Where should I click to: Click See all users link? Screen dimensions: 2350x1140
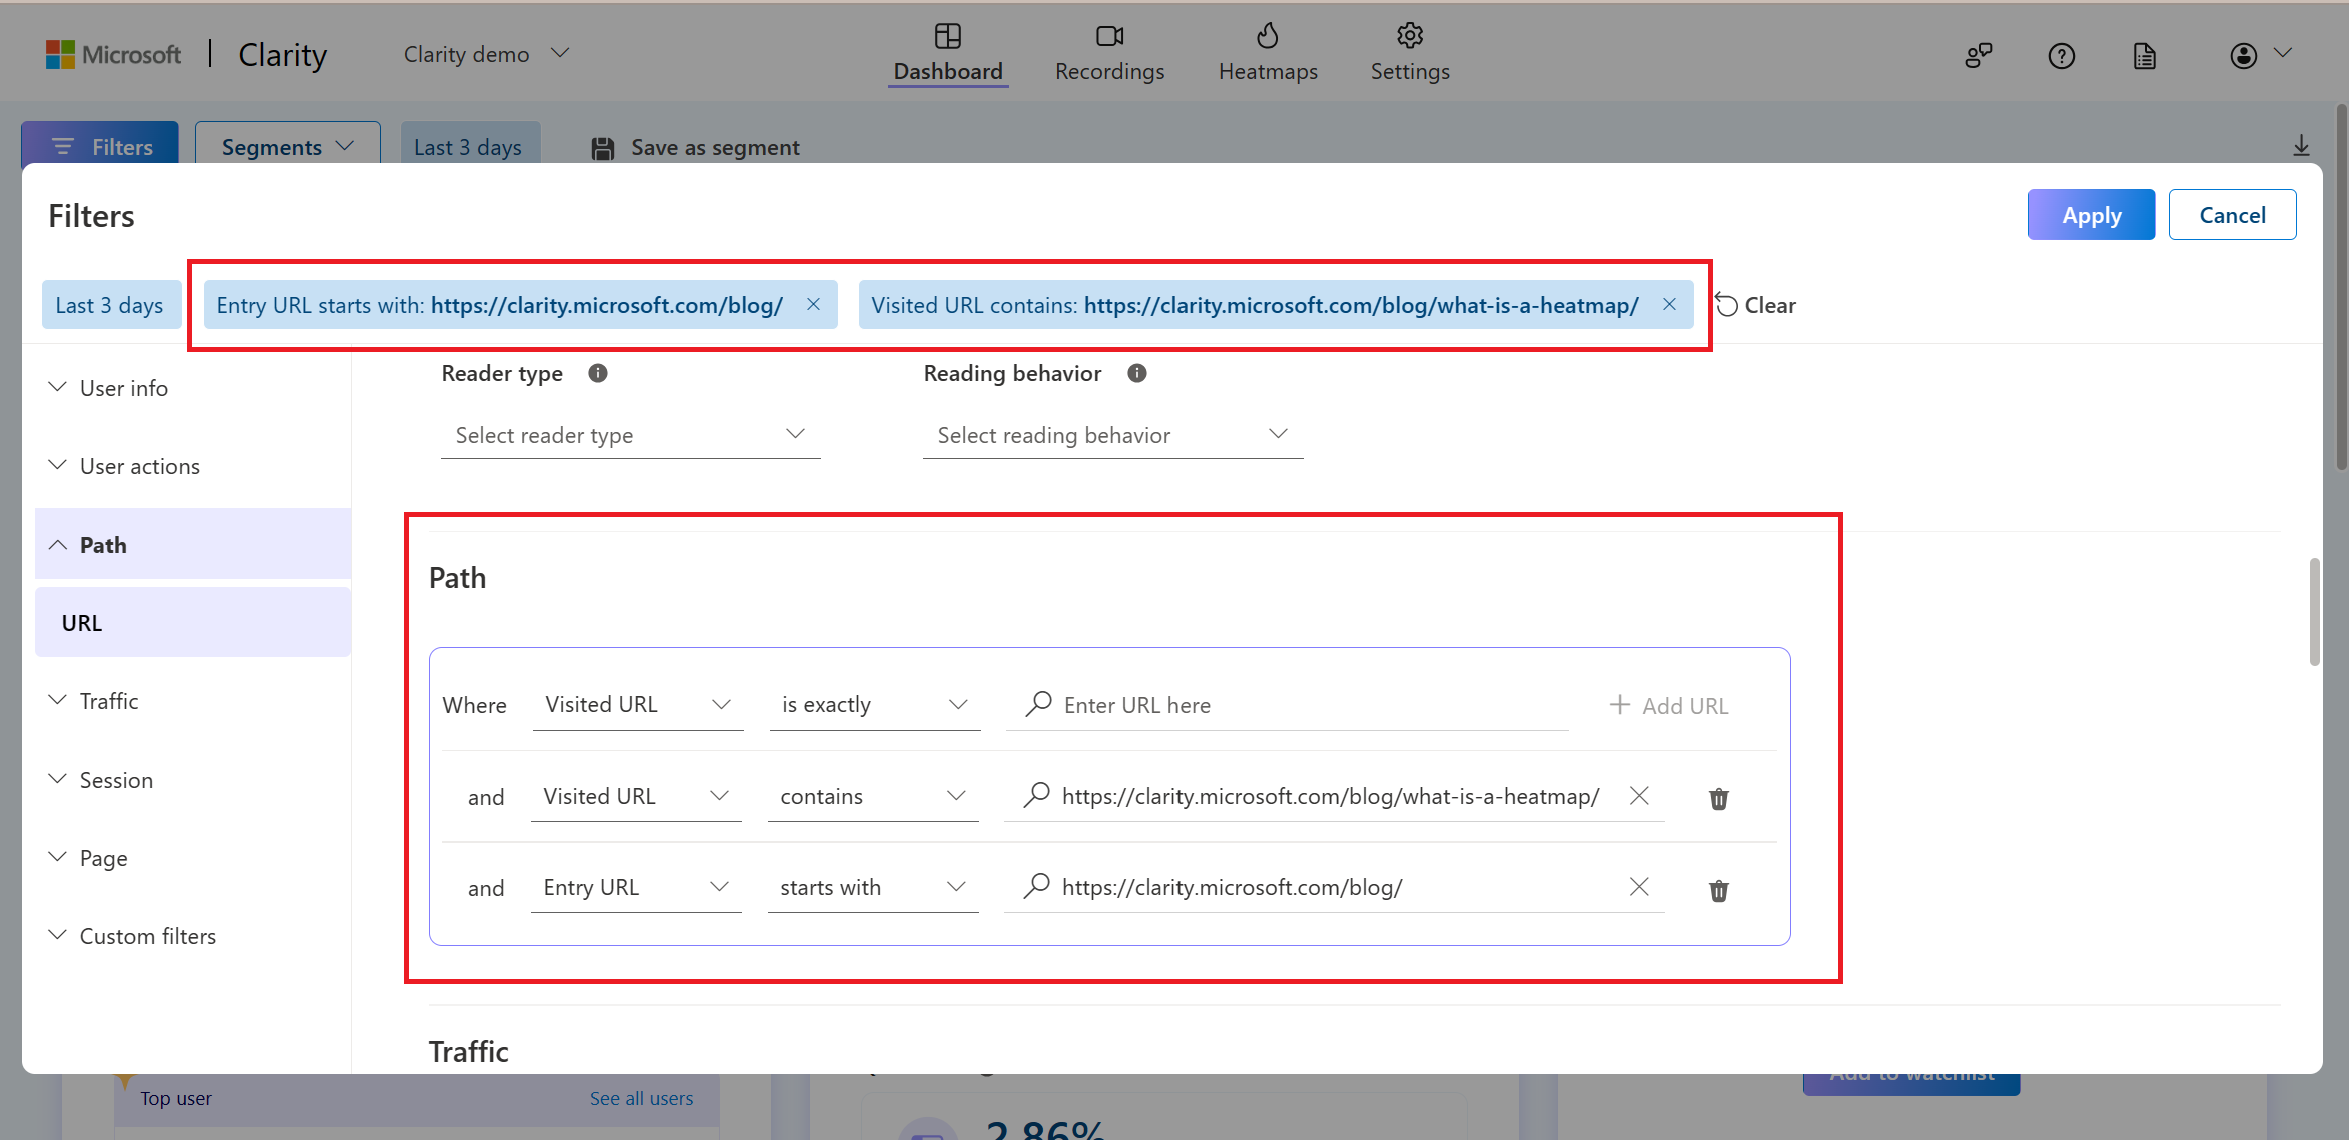coord(641,1098)
